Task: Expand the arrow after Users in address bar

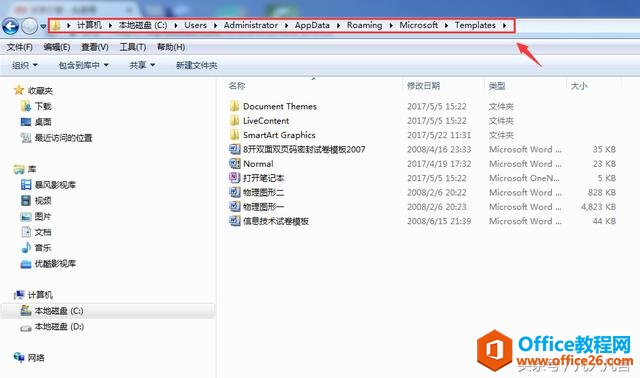Action: pos(216,25)
